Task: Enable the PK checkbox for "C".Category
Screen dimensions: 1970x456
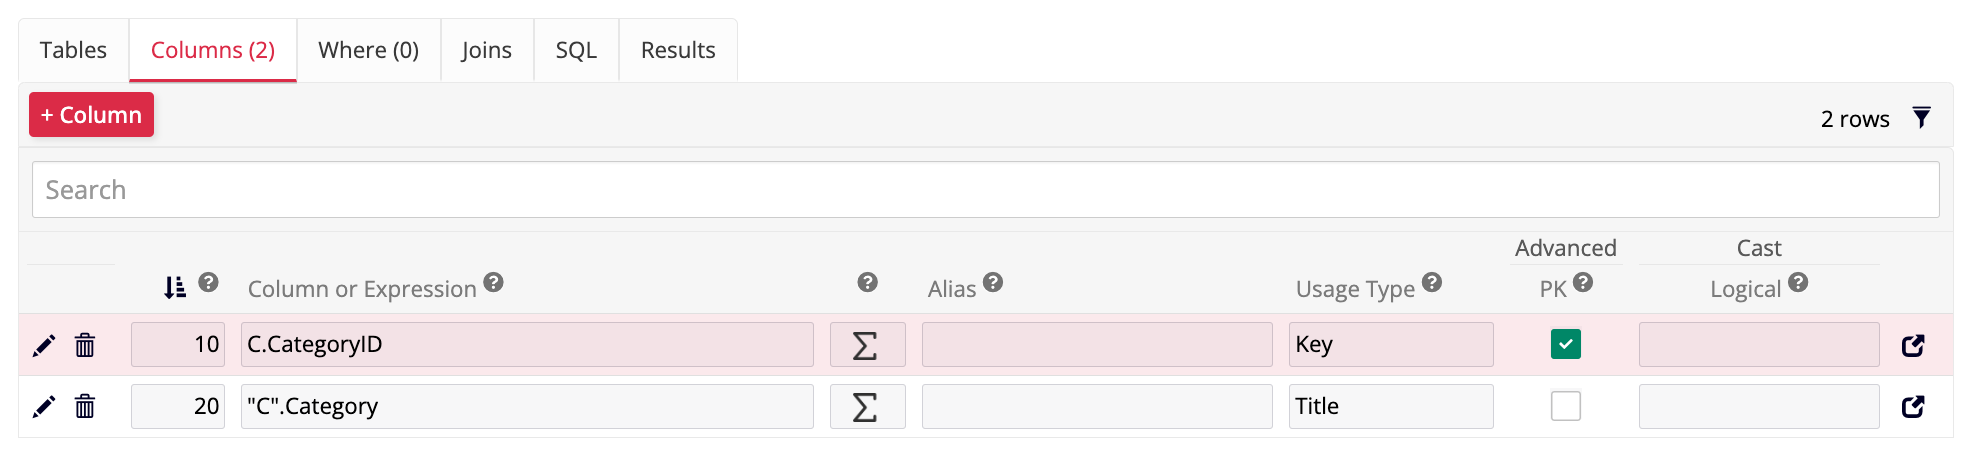Action: (x=1565, y=406)
